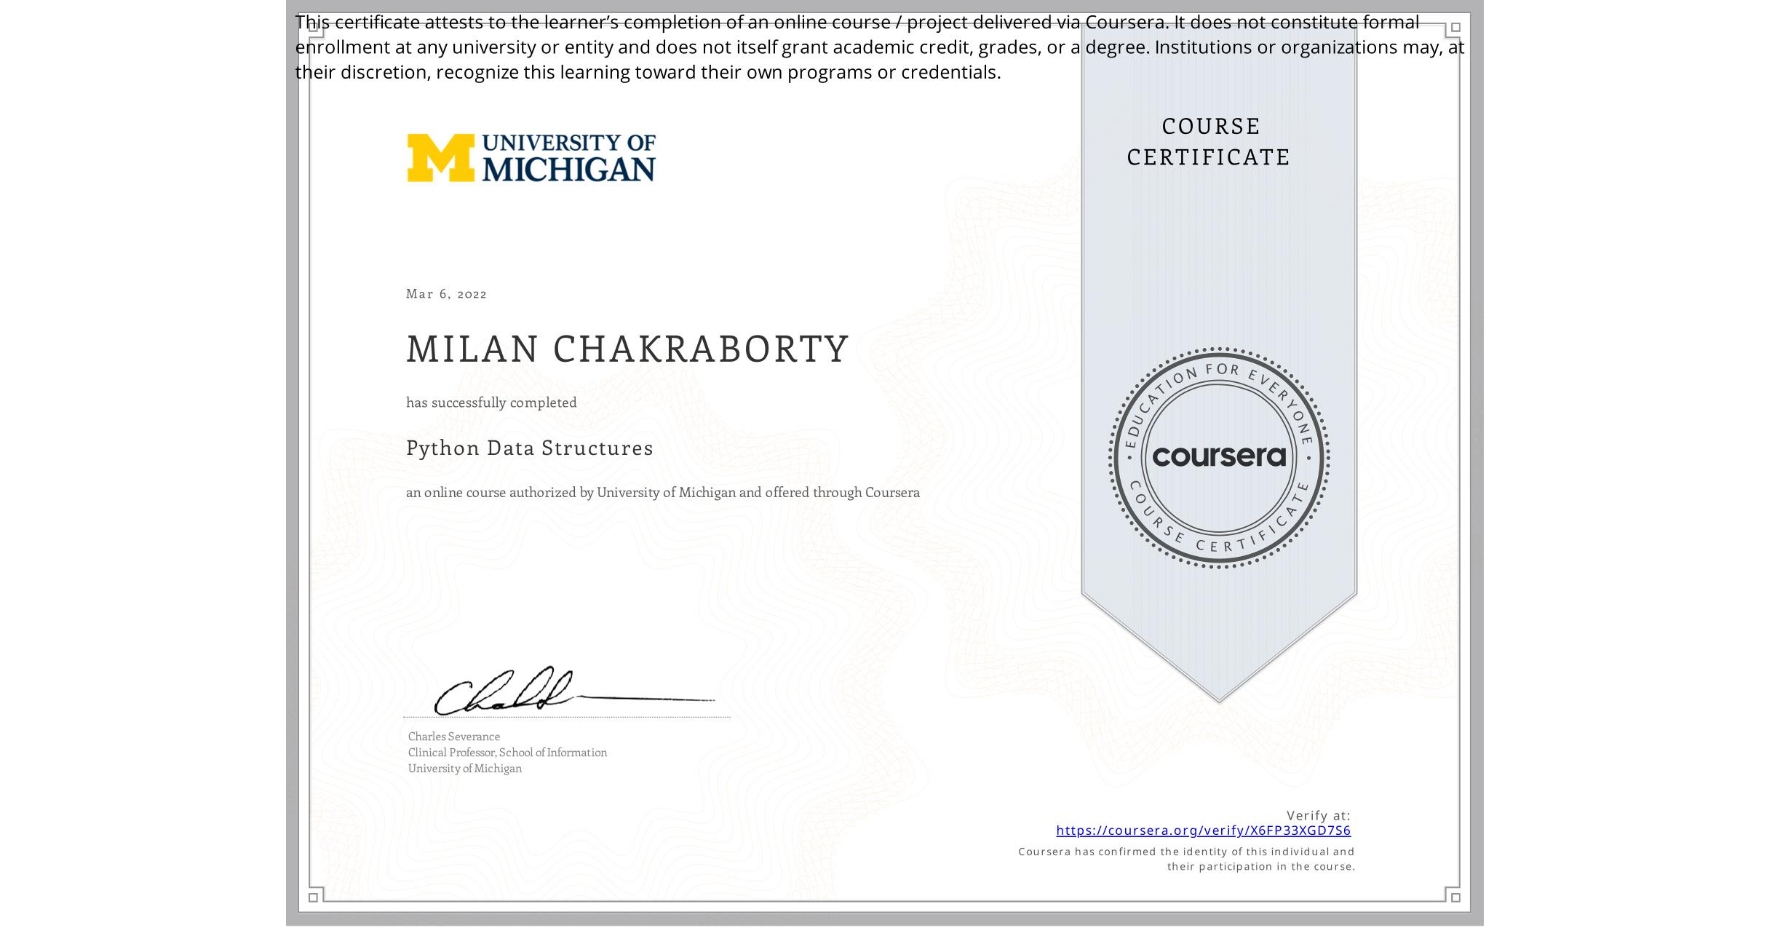Click the COURSE CERTIFICATE ribbon heading
The height and width of the screenshot is (928, 1772).
1209,142
